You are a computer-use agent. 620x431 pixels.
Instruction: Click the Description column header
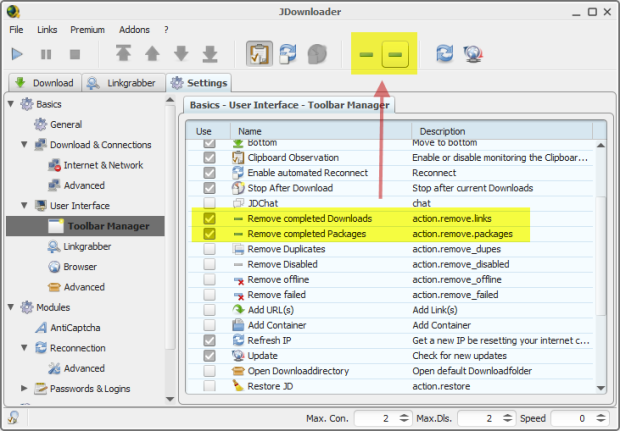(x=502, y=131)
